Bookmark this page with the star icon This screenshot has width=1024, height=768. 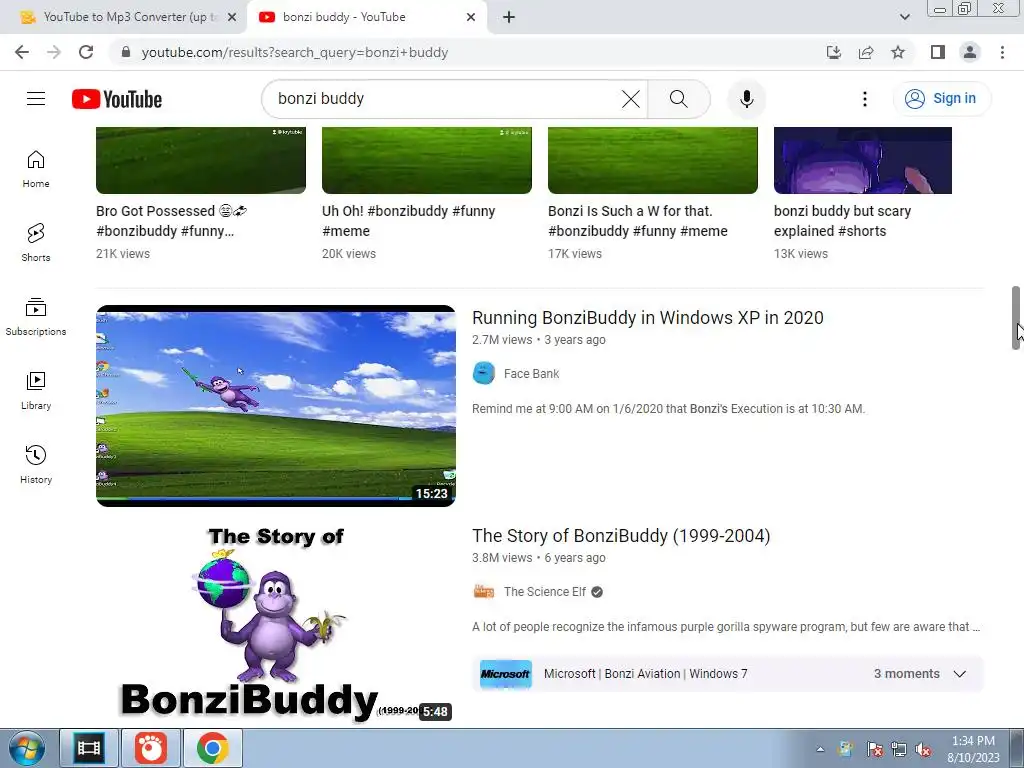[898, 52]
